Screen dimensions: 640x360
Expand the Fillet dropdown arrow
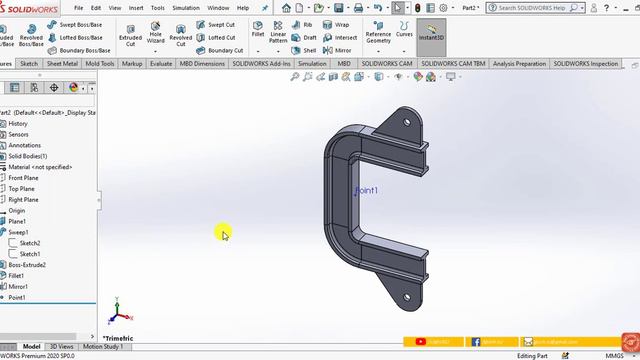coord(258,51)
